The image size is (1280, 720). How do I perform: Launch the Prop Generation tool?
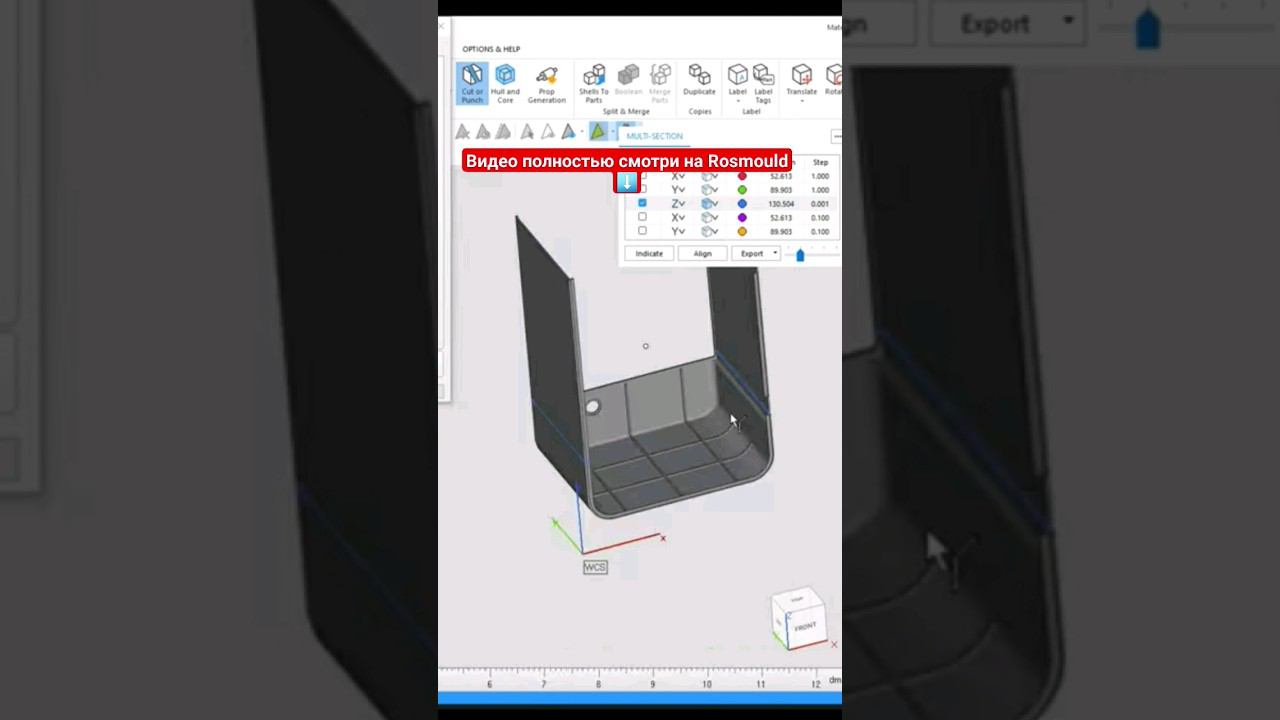546,84
